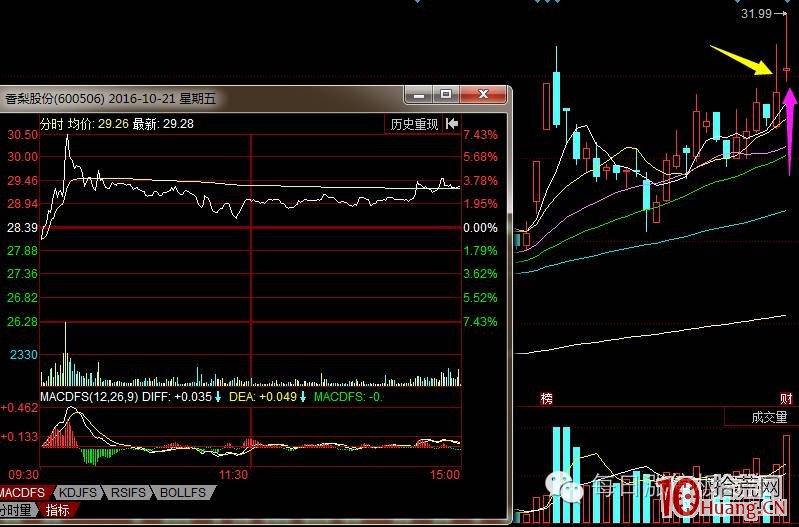Switch to the MACDFS indicator tab
Image resolution: width=799 pixels, height=527 pixels.
22,493
